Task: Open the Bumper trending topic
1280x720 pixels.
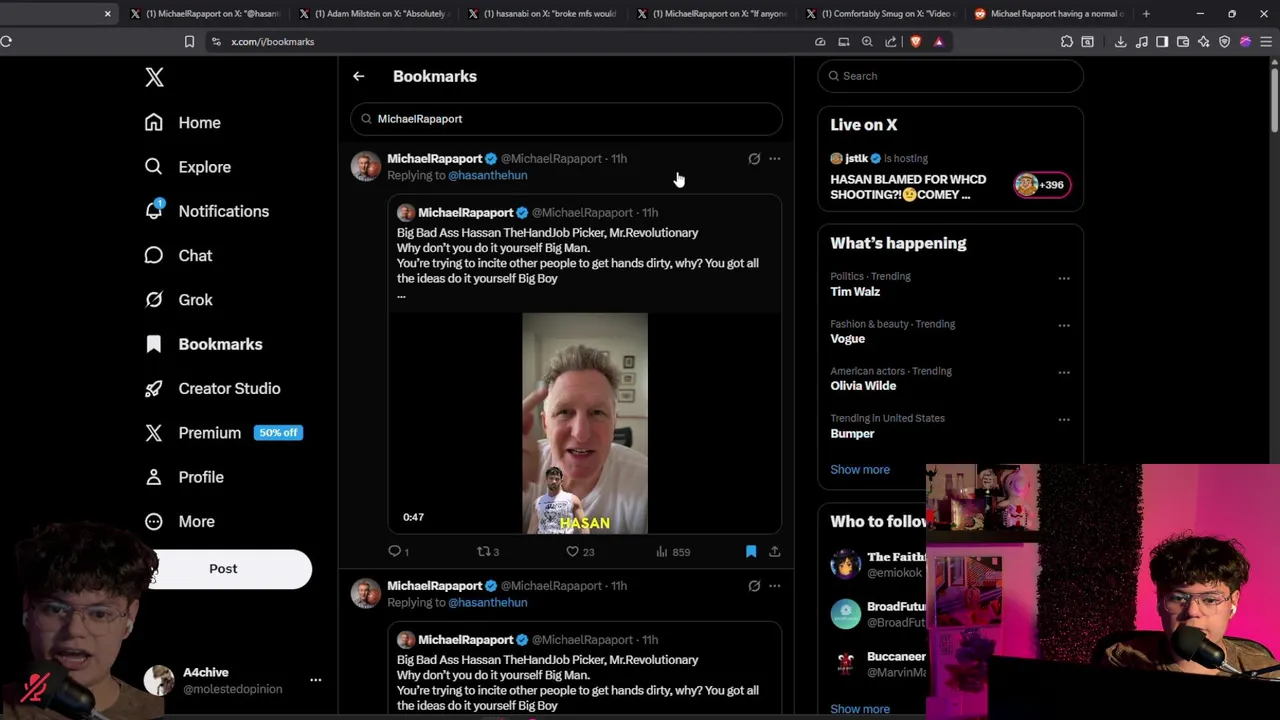Action: (852, 434)
